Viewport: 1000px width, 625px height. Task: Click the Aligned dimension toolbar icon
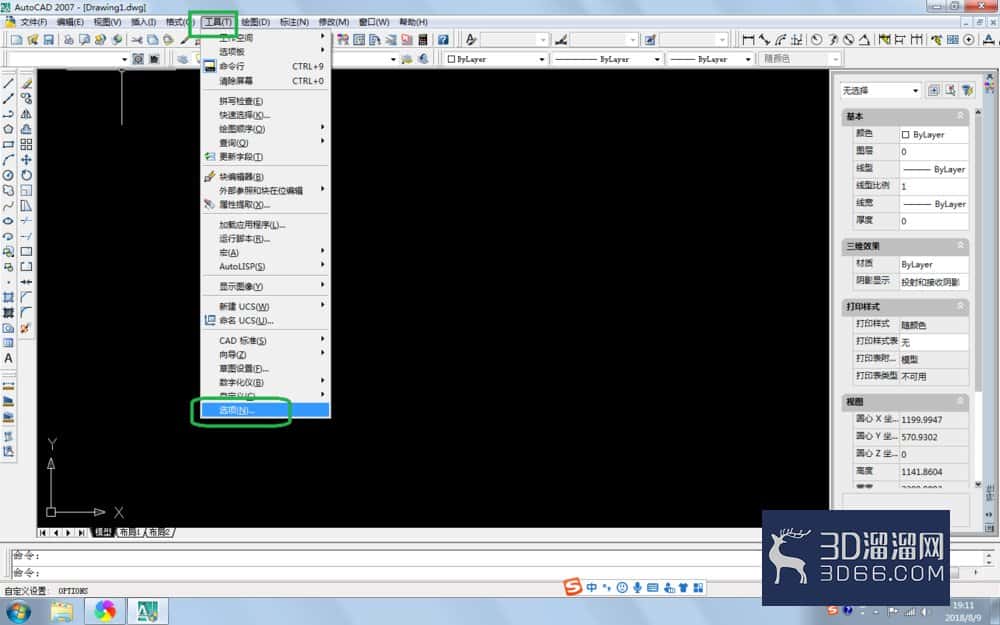(765, 40)
